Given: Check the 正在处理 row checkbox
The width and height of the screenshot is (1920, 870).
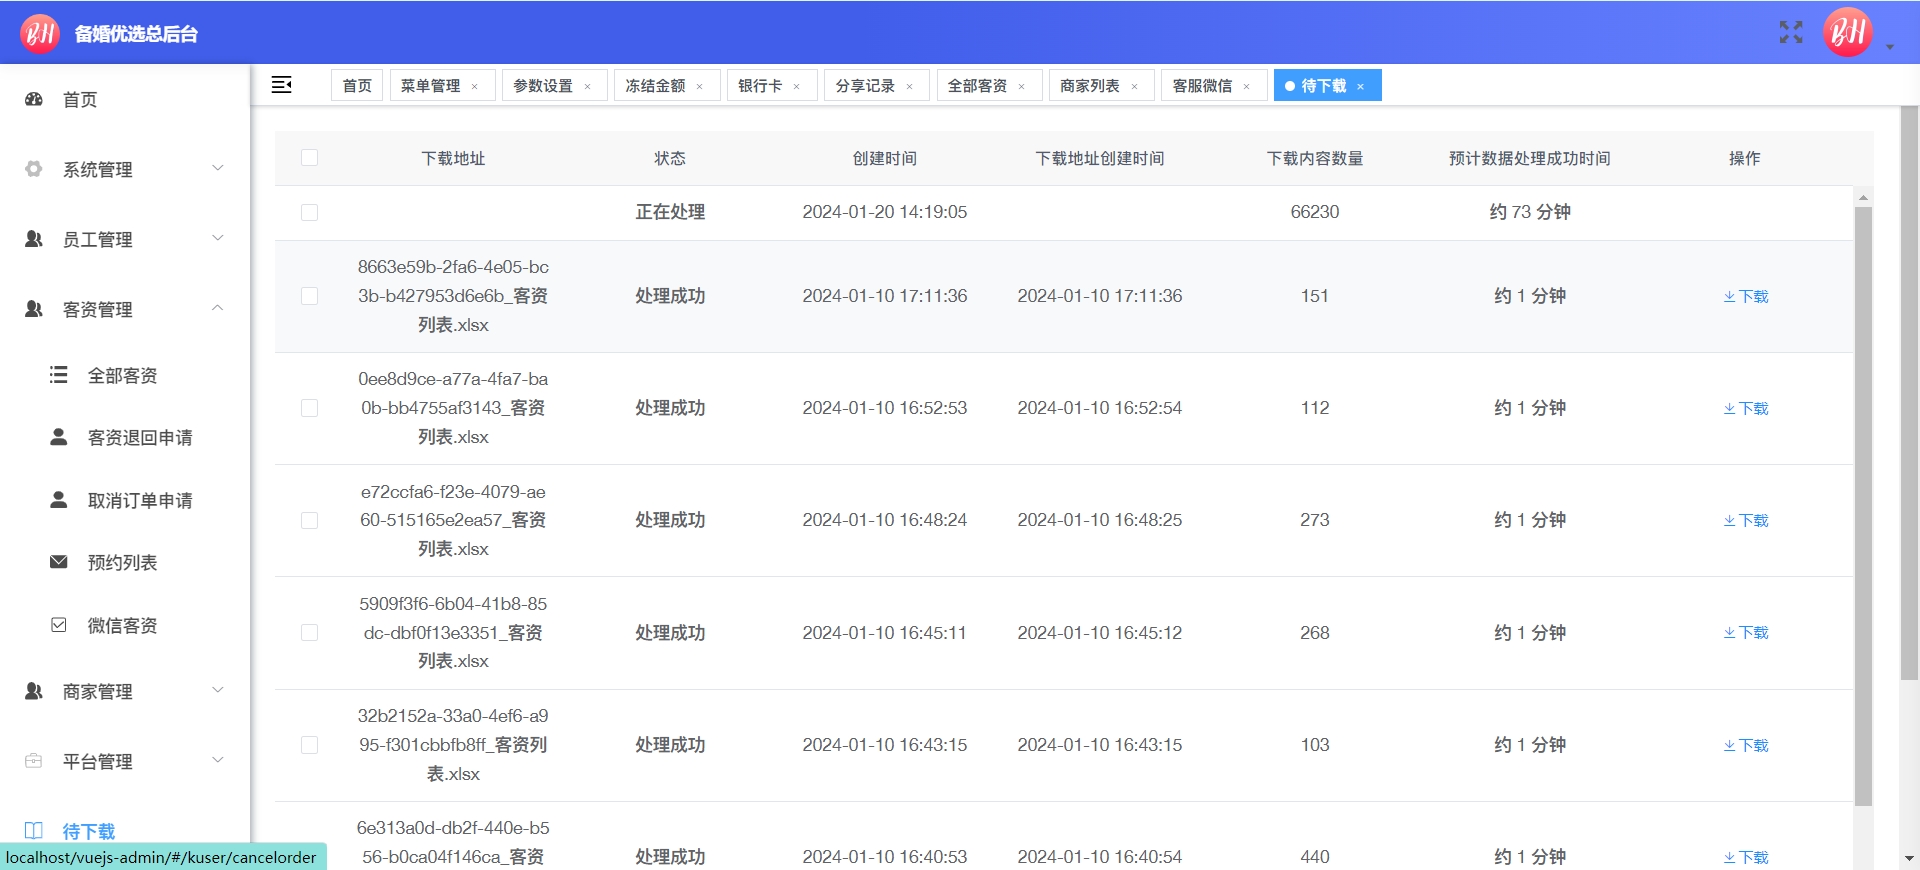Looking at the screenshot, I should tap(310, 212).
